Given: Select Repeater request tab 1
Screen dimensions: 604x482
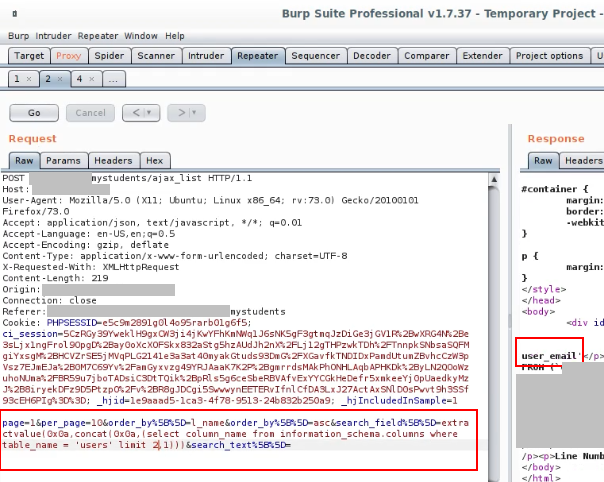Looking at the screenshot, I should (x=17, y=79).
